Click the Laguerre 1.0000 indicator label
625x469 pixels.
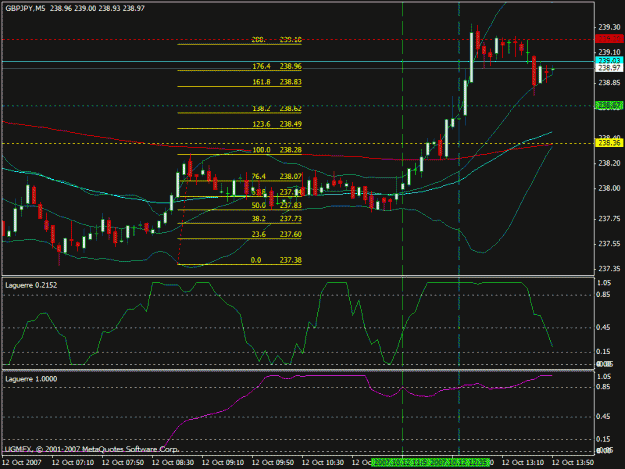31,379
